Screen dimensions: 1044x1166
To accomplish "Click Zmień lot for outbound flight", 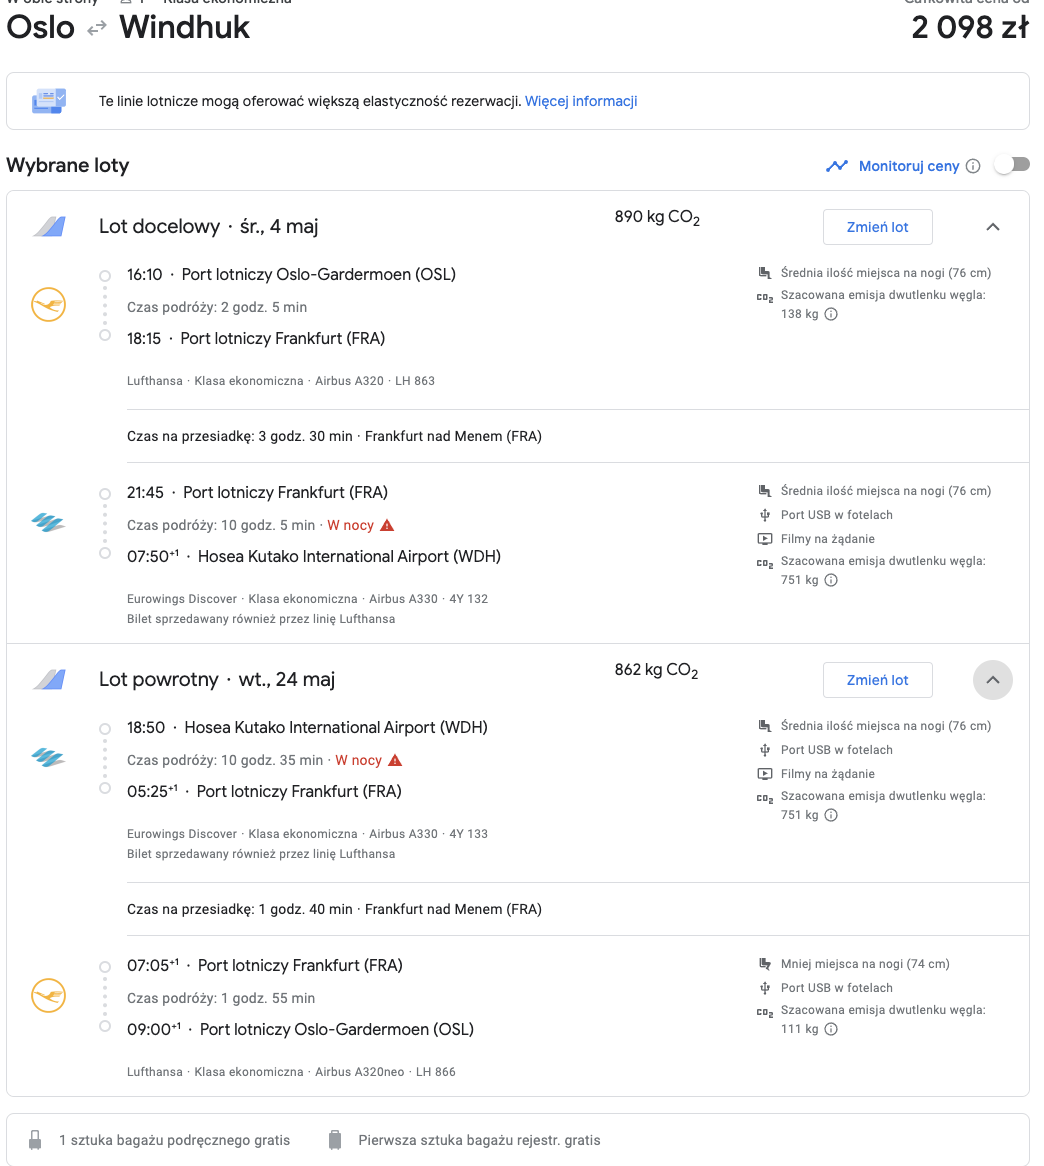I will coord(877,227).
